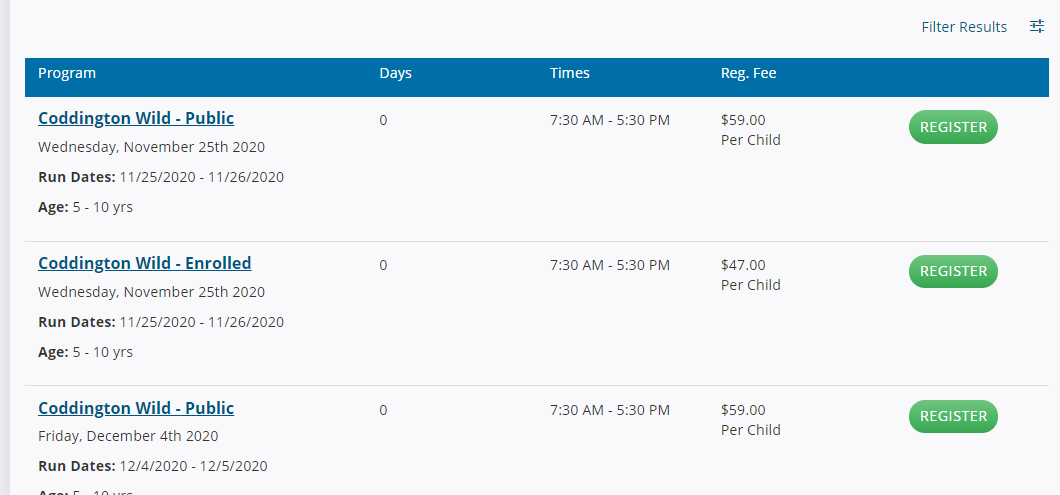Click the Enrolled program's 7:30 AM - 5:30 PM time

(x=610, y=265)
